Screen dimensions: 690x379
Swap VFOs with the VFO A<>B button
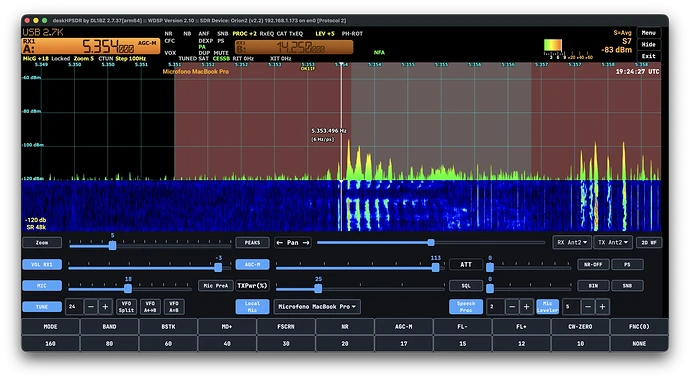tap(150, 307)
